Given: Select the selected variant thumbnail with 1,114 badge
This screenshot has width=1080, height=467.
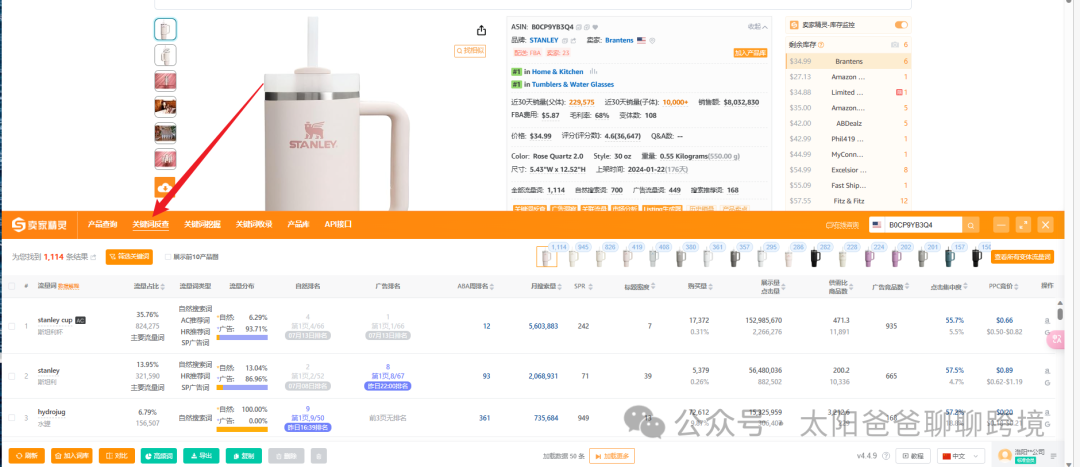Looking at the screenshot, I should pyautogui.click(x=547, y=257).
